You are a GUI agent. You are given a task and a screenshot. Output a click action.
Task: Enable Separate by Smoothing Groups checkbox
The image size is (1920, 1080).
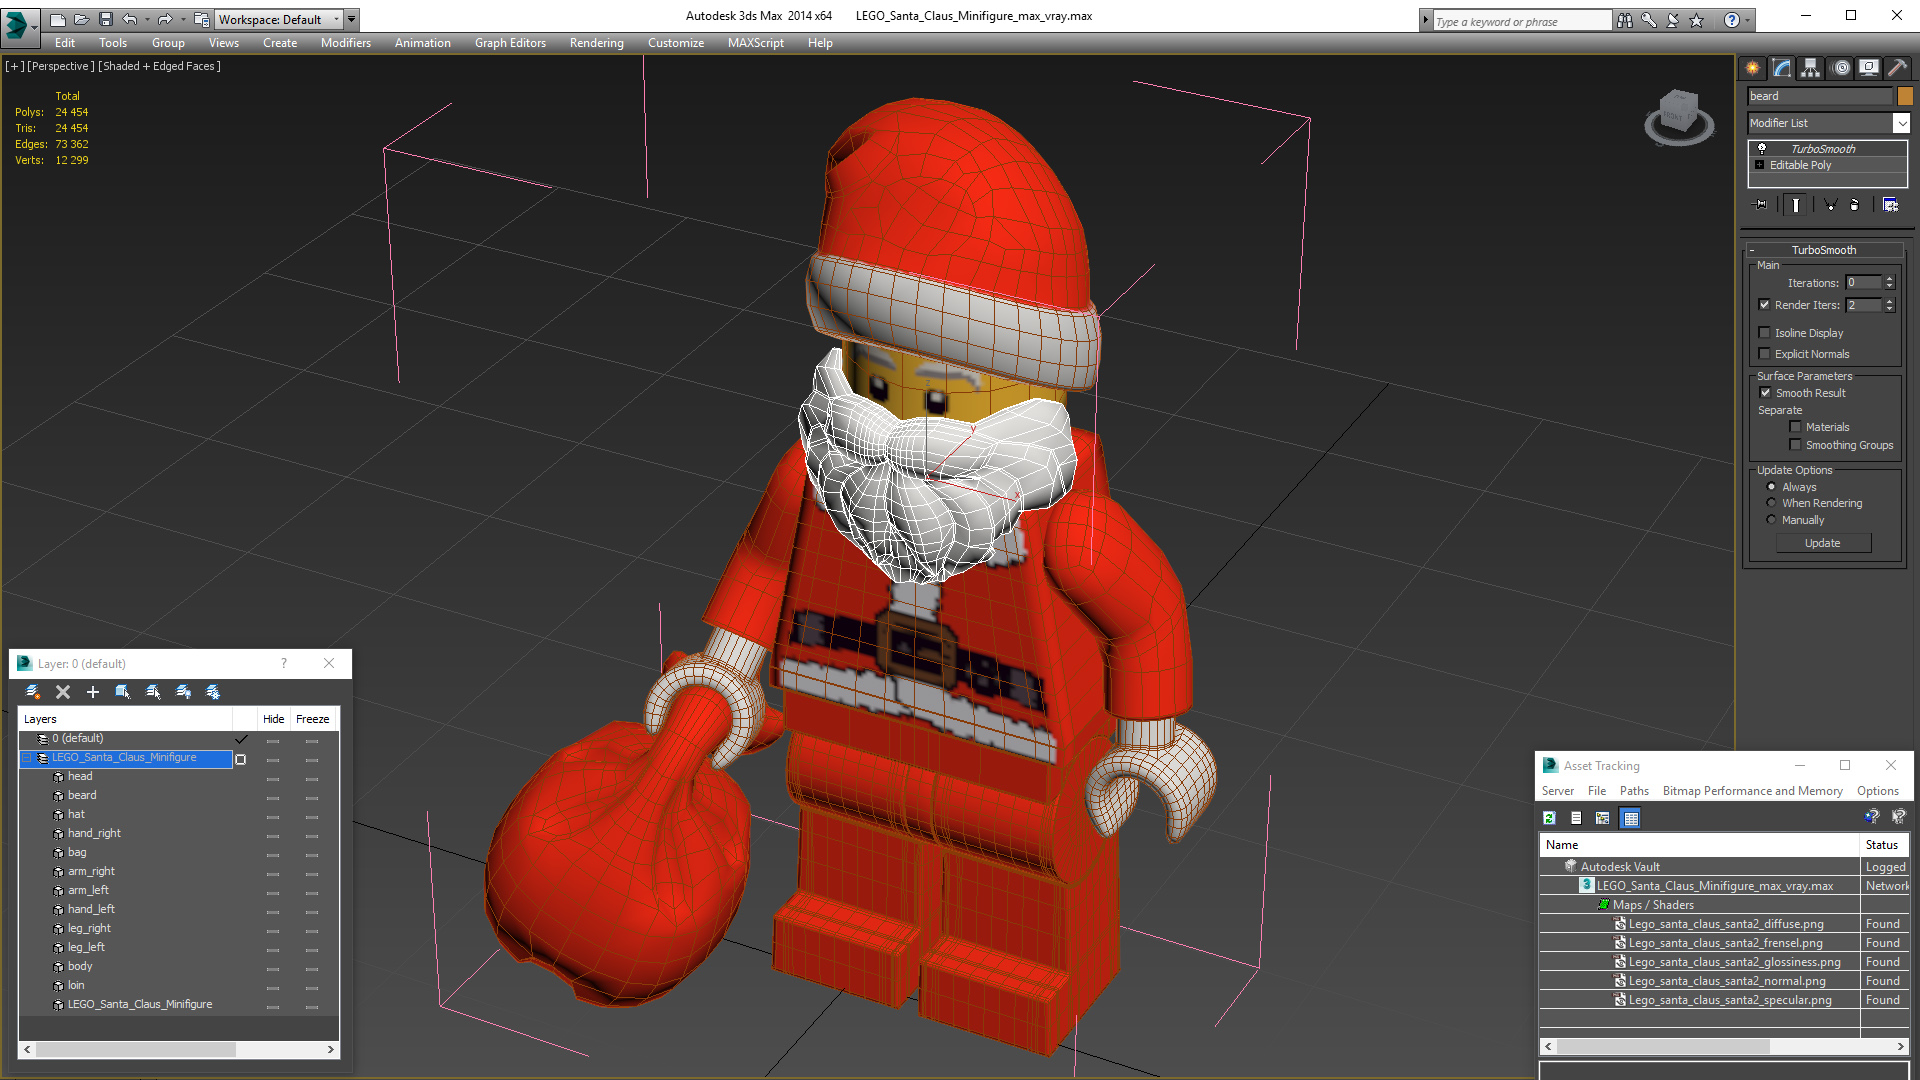(x=1795, y=445)
